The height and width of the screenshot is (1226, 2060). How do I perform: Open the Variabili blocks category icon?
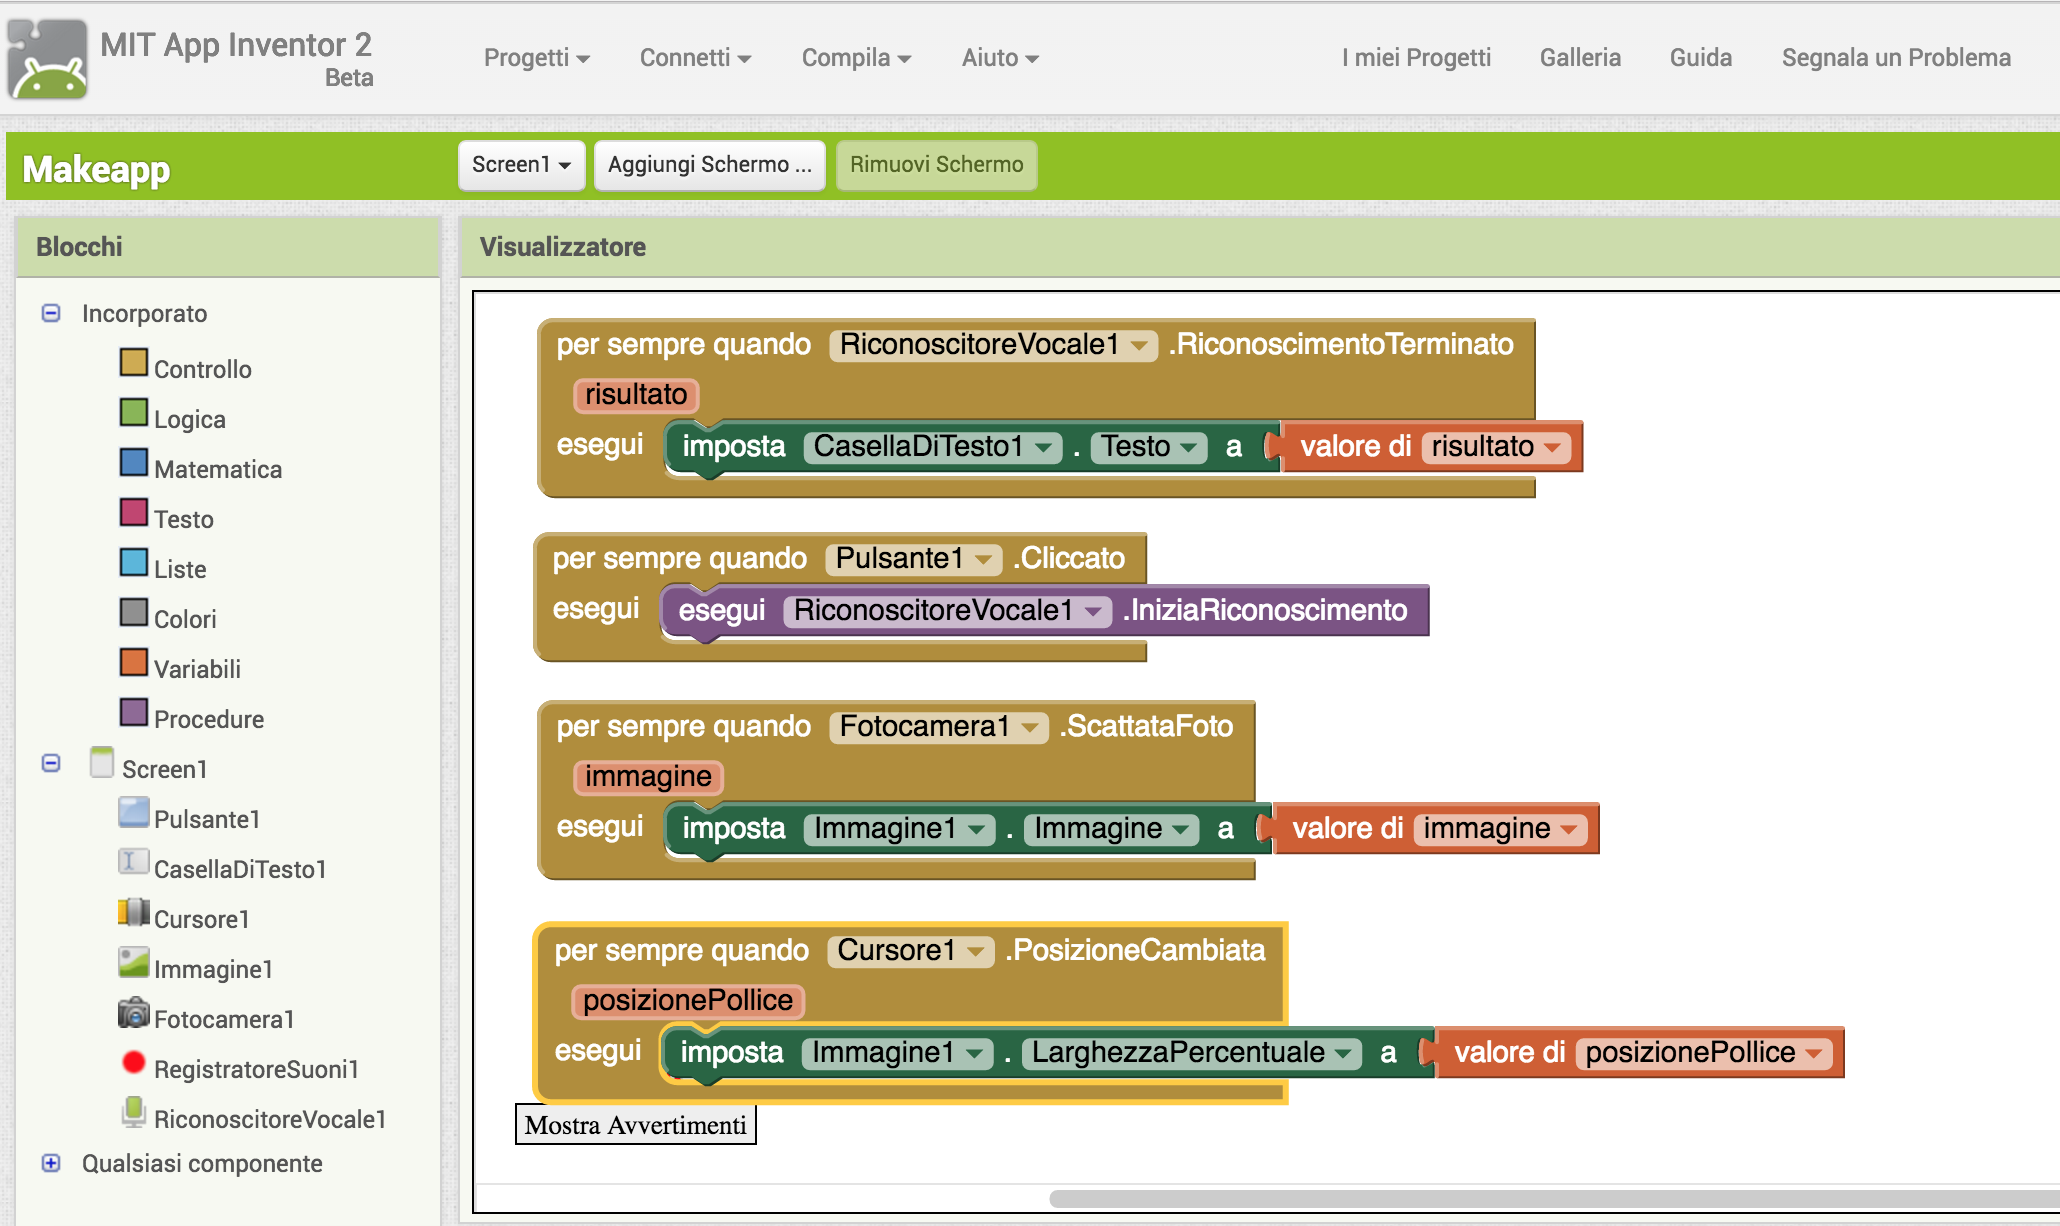click(x=133, y=662)
